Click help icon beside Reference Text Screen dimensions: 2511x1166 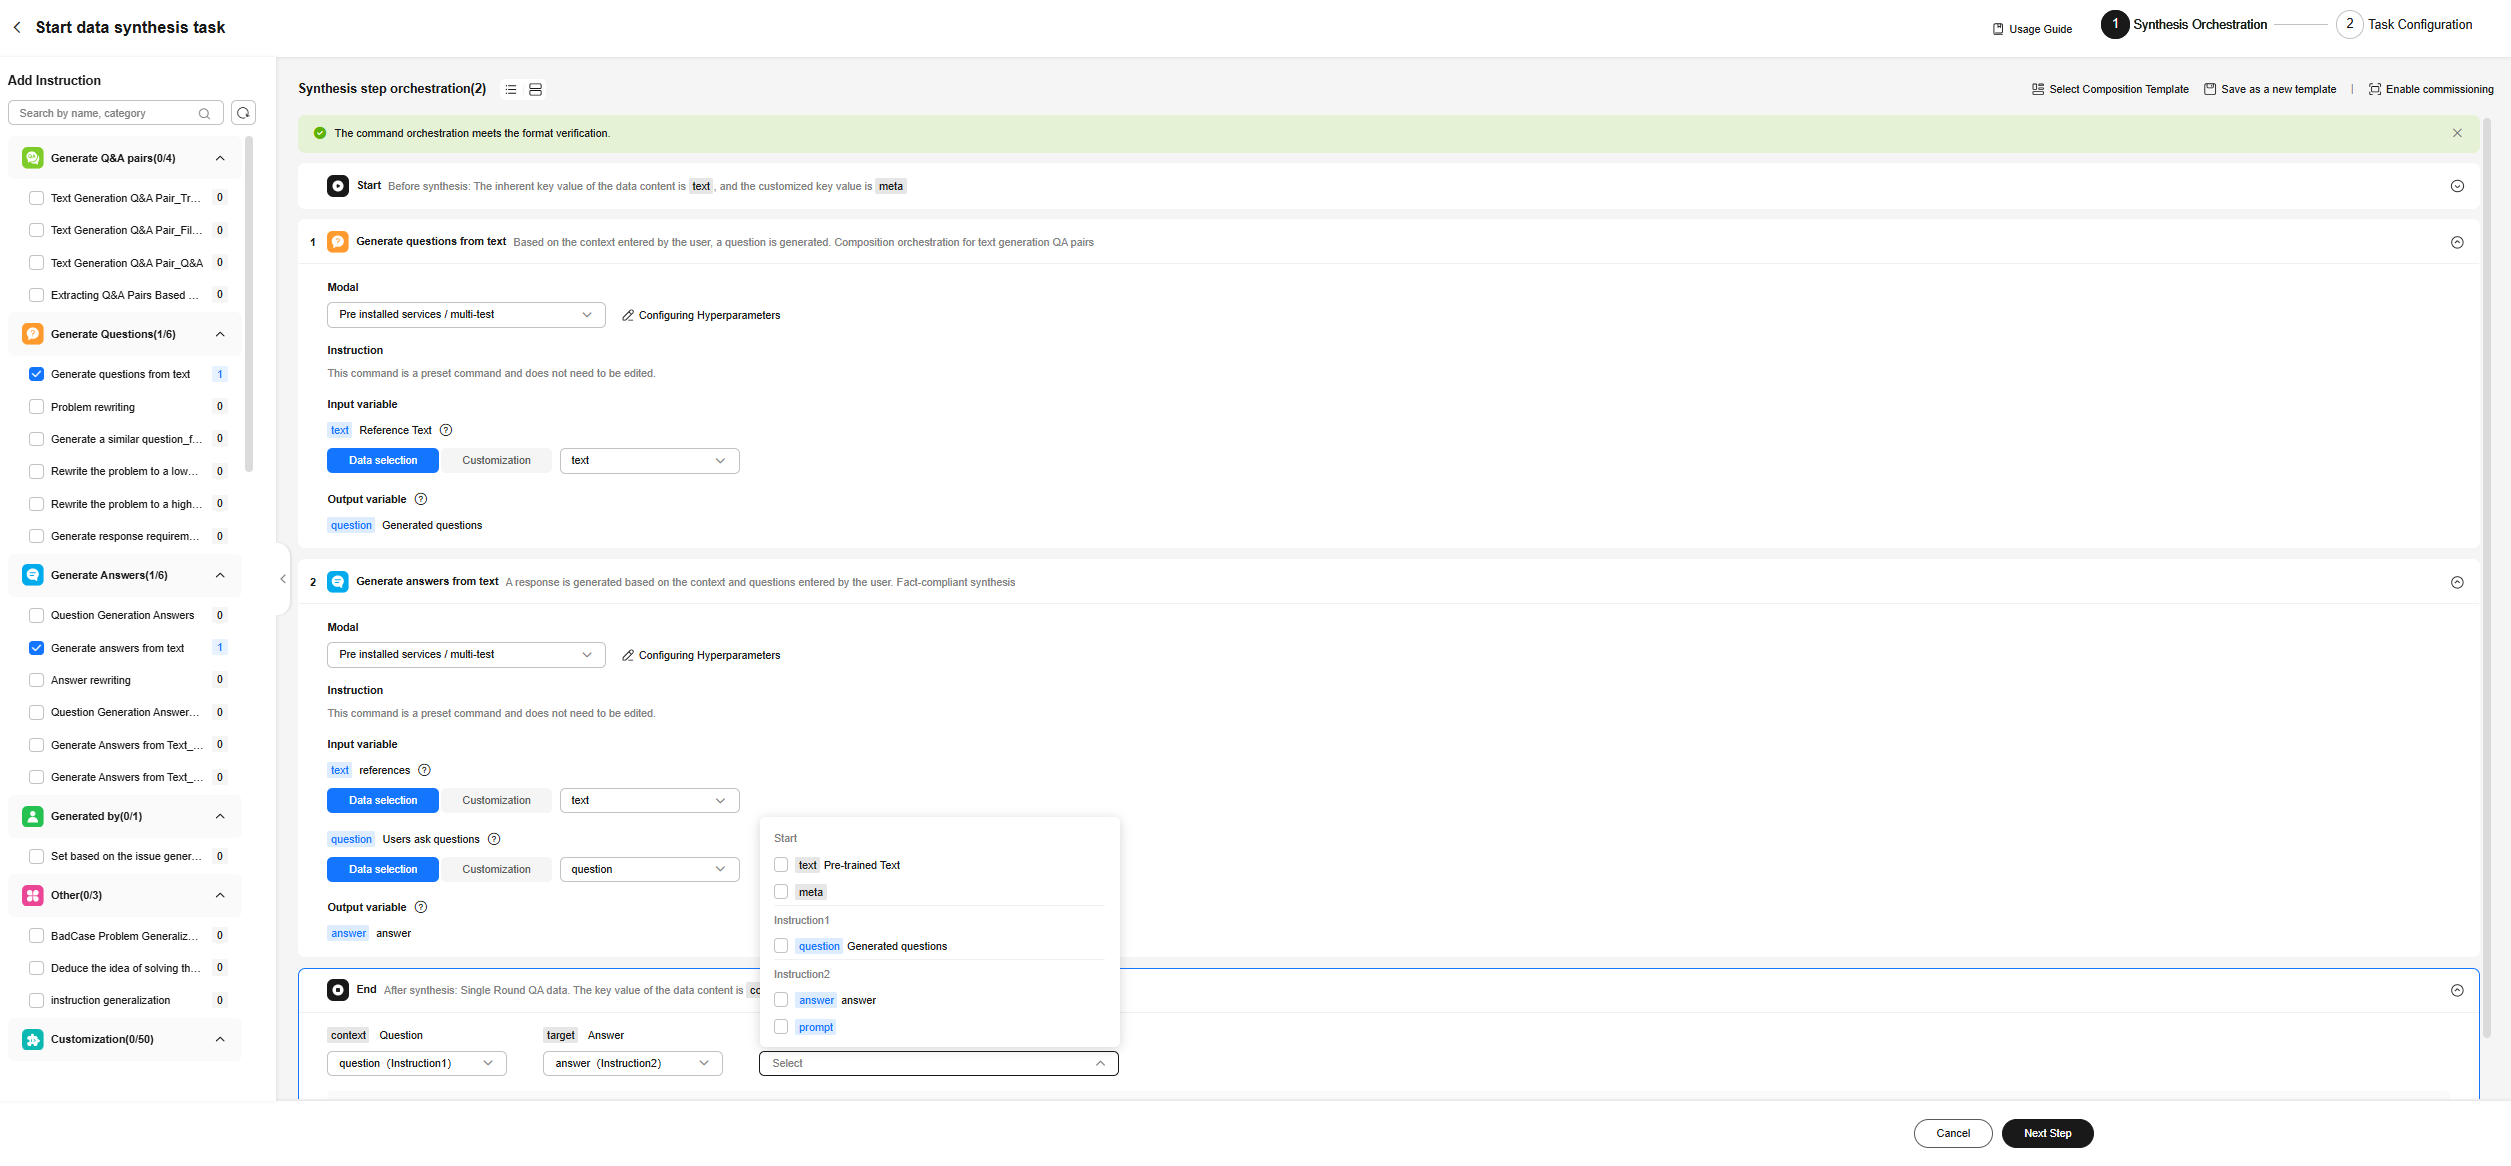coord(446,431)
